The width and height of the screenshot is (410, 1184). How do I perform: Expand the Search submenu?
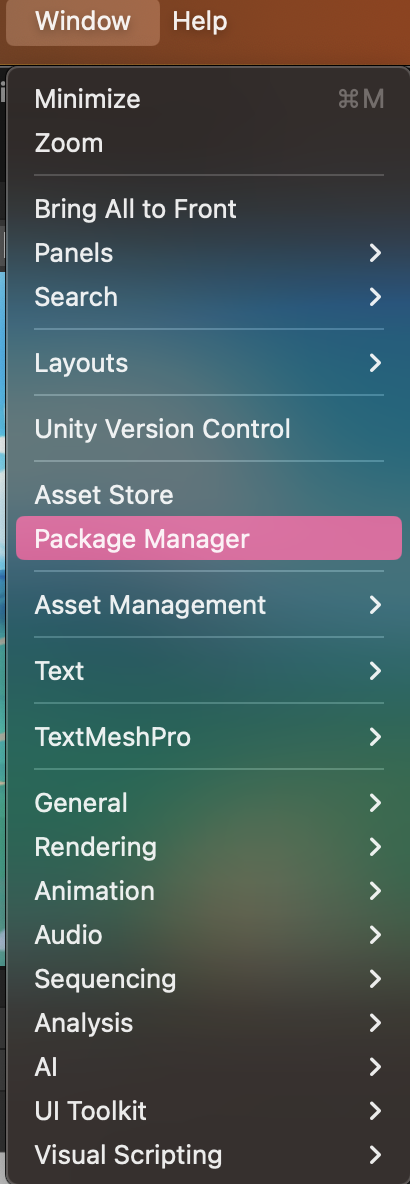pyautogui.click(x=208, y=297)
